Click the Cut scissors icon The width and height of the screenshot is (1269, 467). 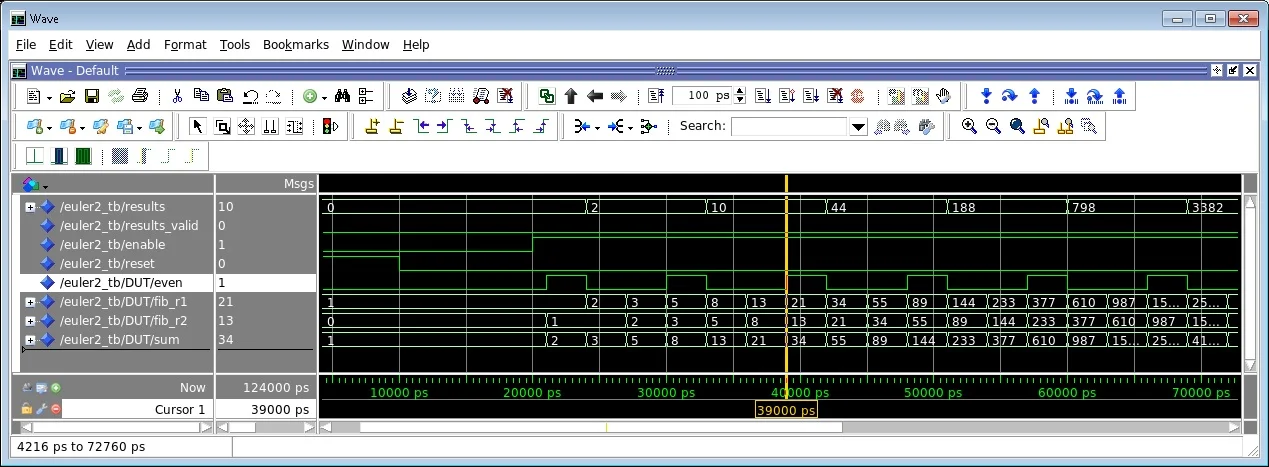(177, 96)
